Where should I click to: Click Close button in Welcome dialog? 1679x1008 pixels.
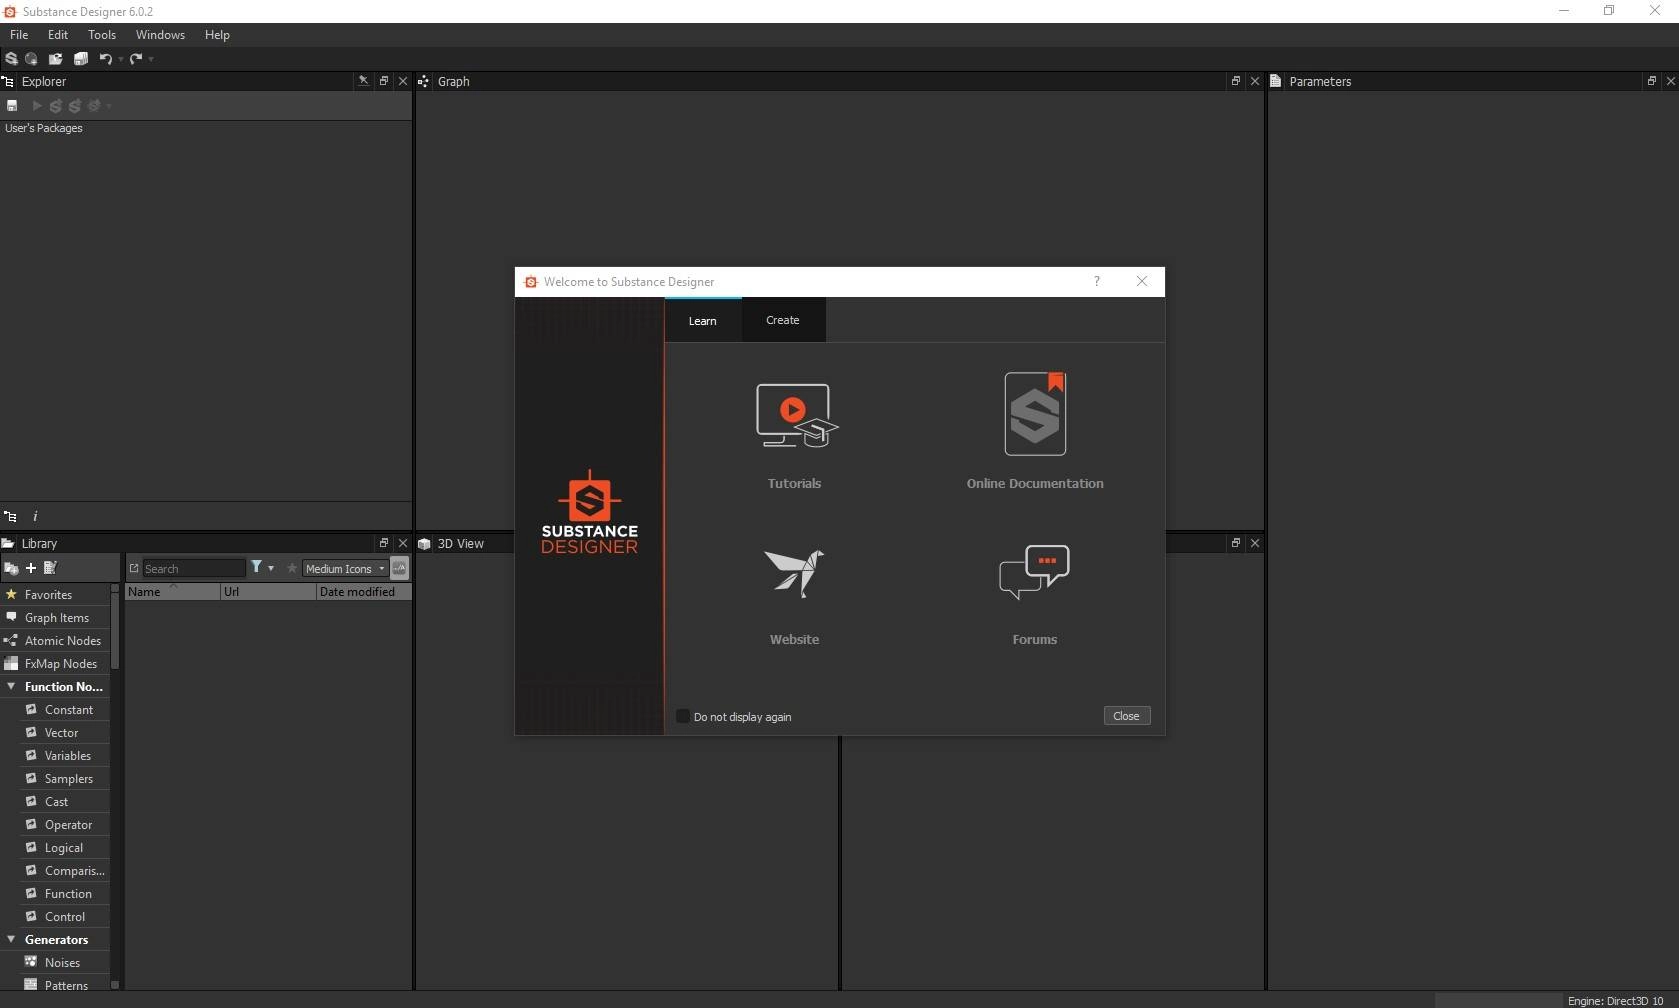(1127, 716)
